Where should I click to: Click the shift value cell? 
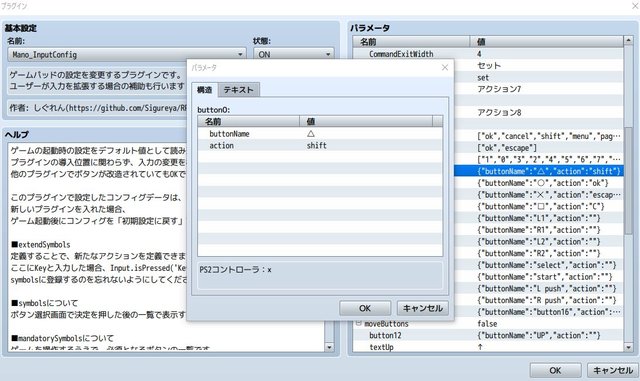317,145
